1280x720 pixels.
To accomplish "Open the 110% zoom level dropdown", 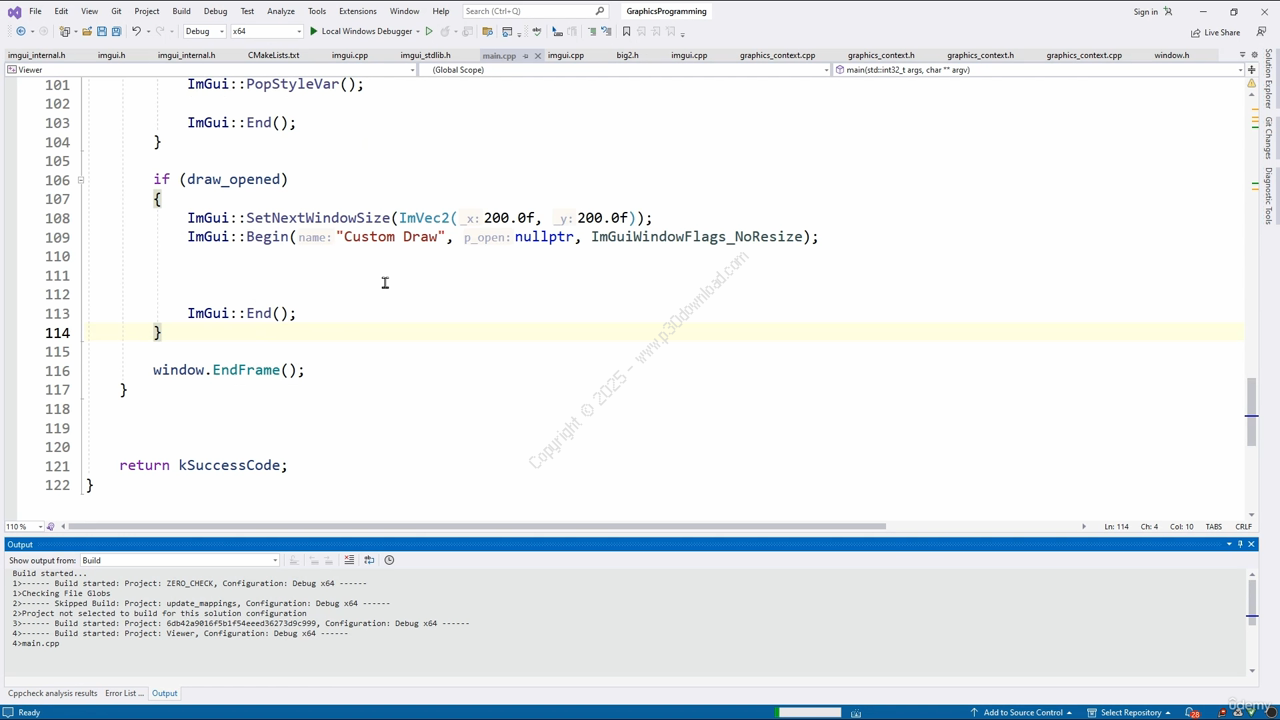I will tap(25, 527).
